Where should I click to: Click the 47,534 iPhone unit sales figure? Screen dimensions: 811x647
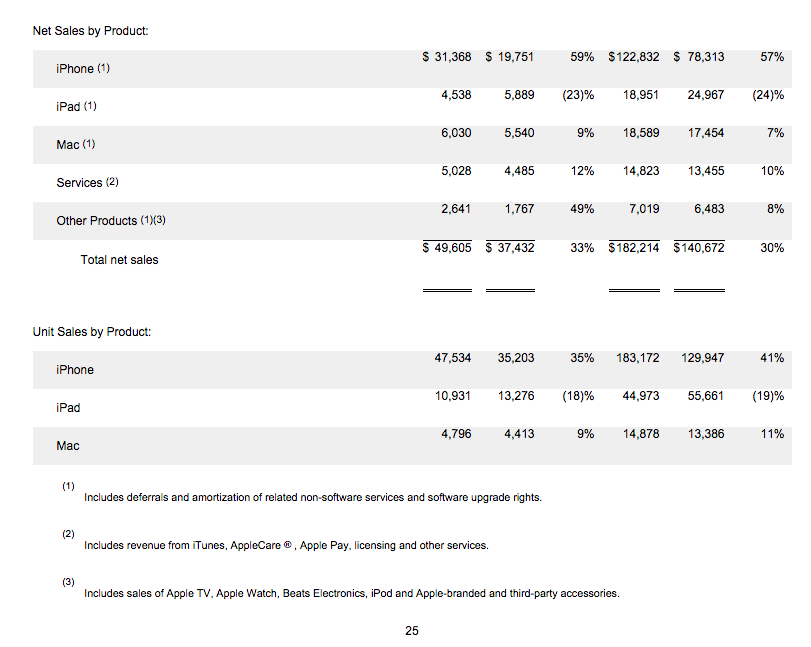tap(453, 358)
